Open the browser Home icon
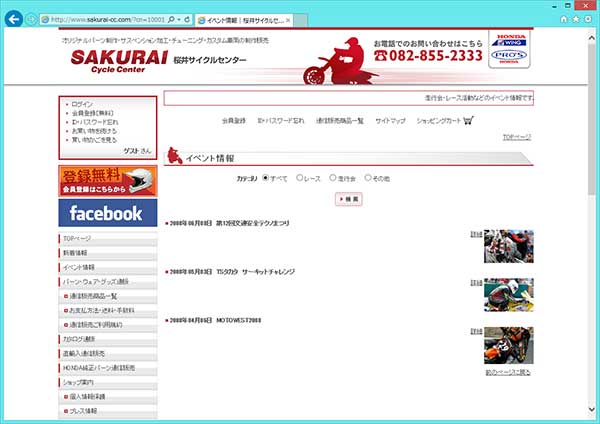This screenshot has width=600, height=424. [563, 19]
